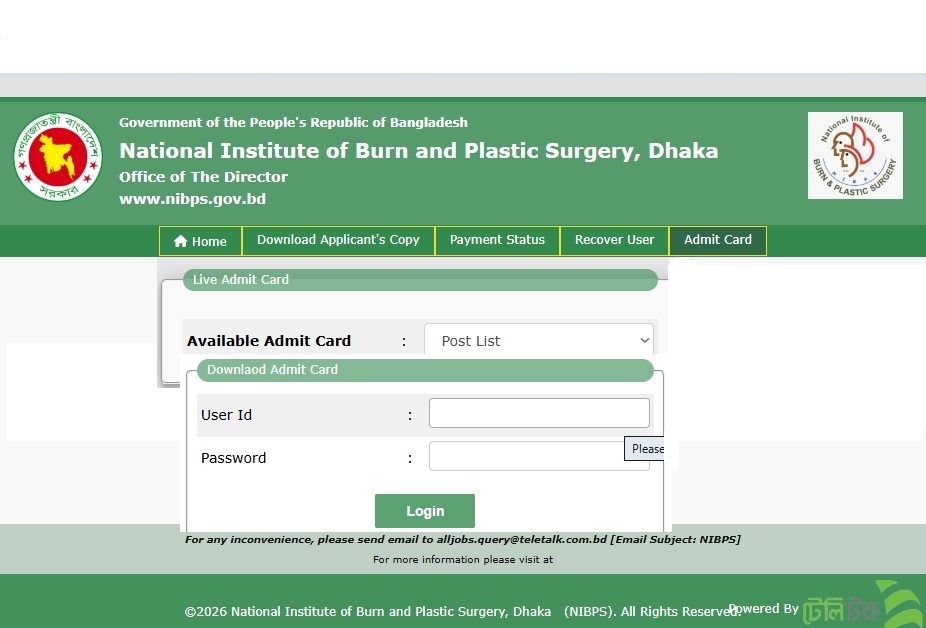Click the Bangladesh government seal logo

[x=58, y=157]
